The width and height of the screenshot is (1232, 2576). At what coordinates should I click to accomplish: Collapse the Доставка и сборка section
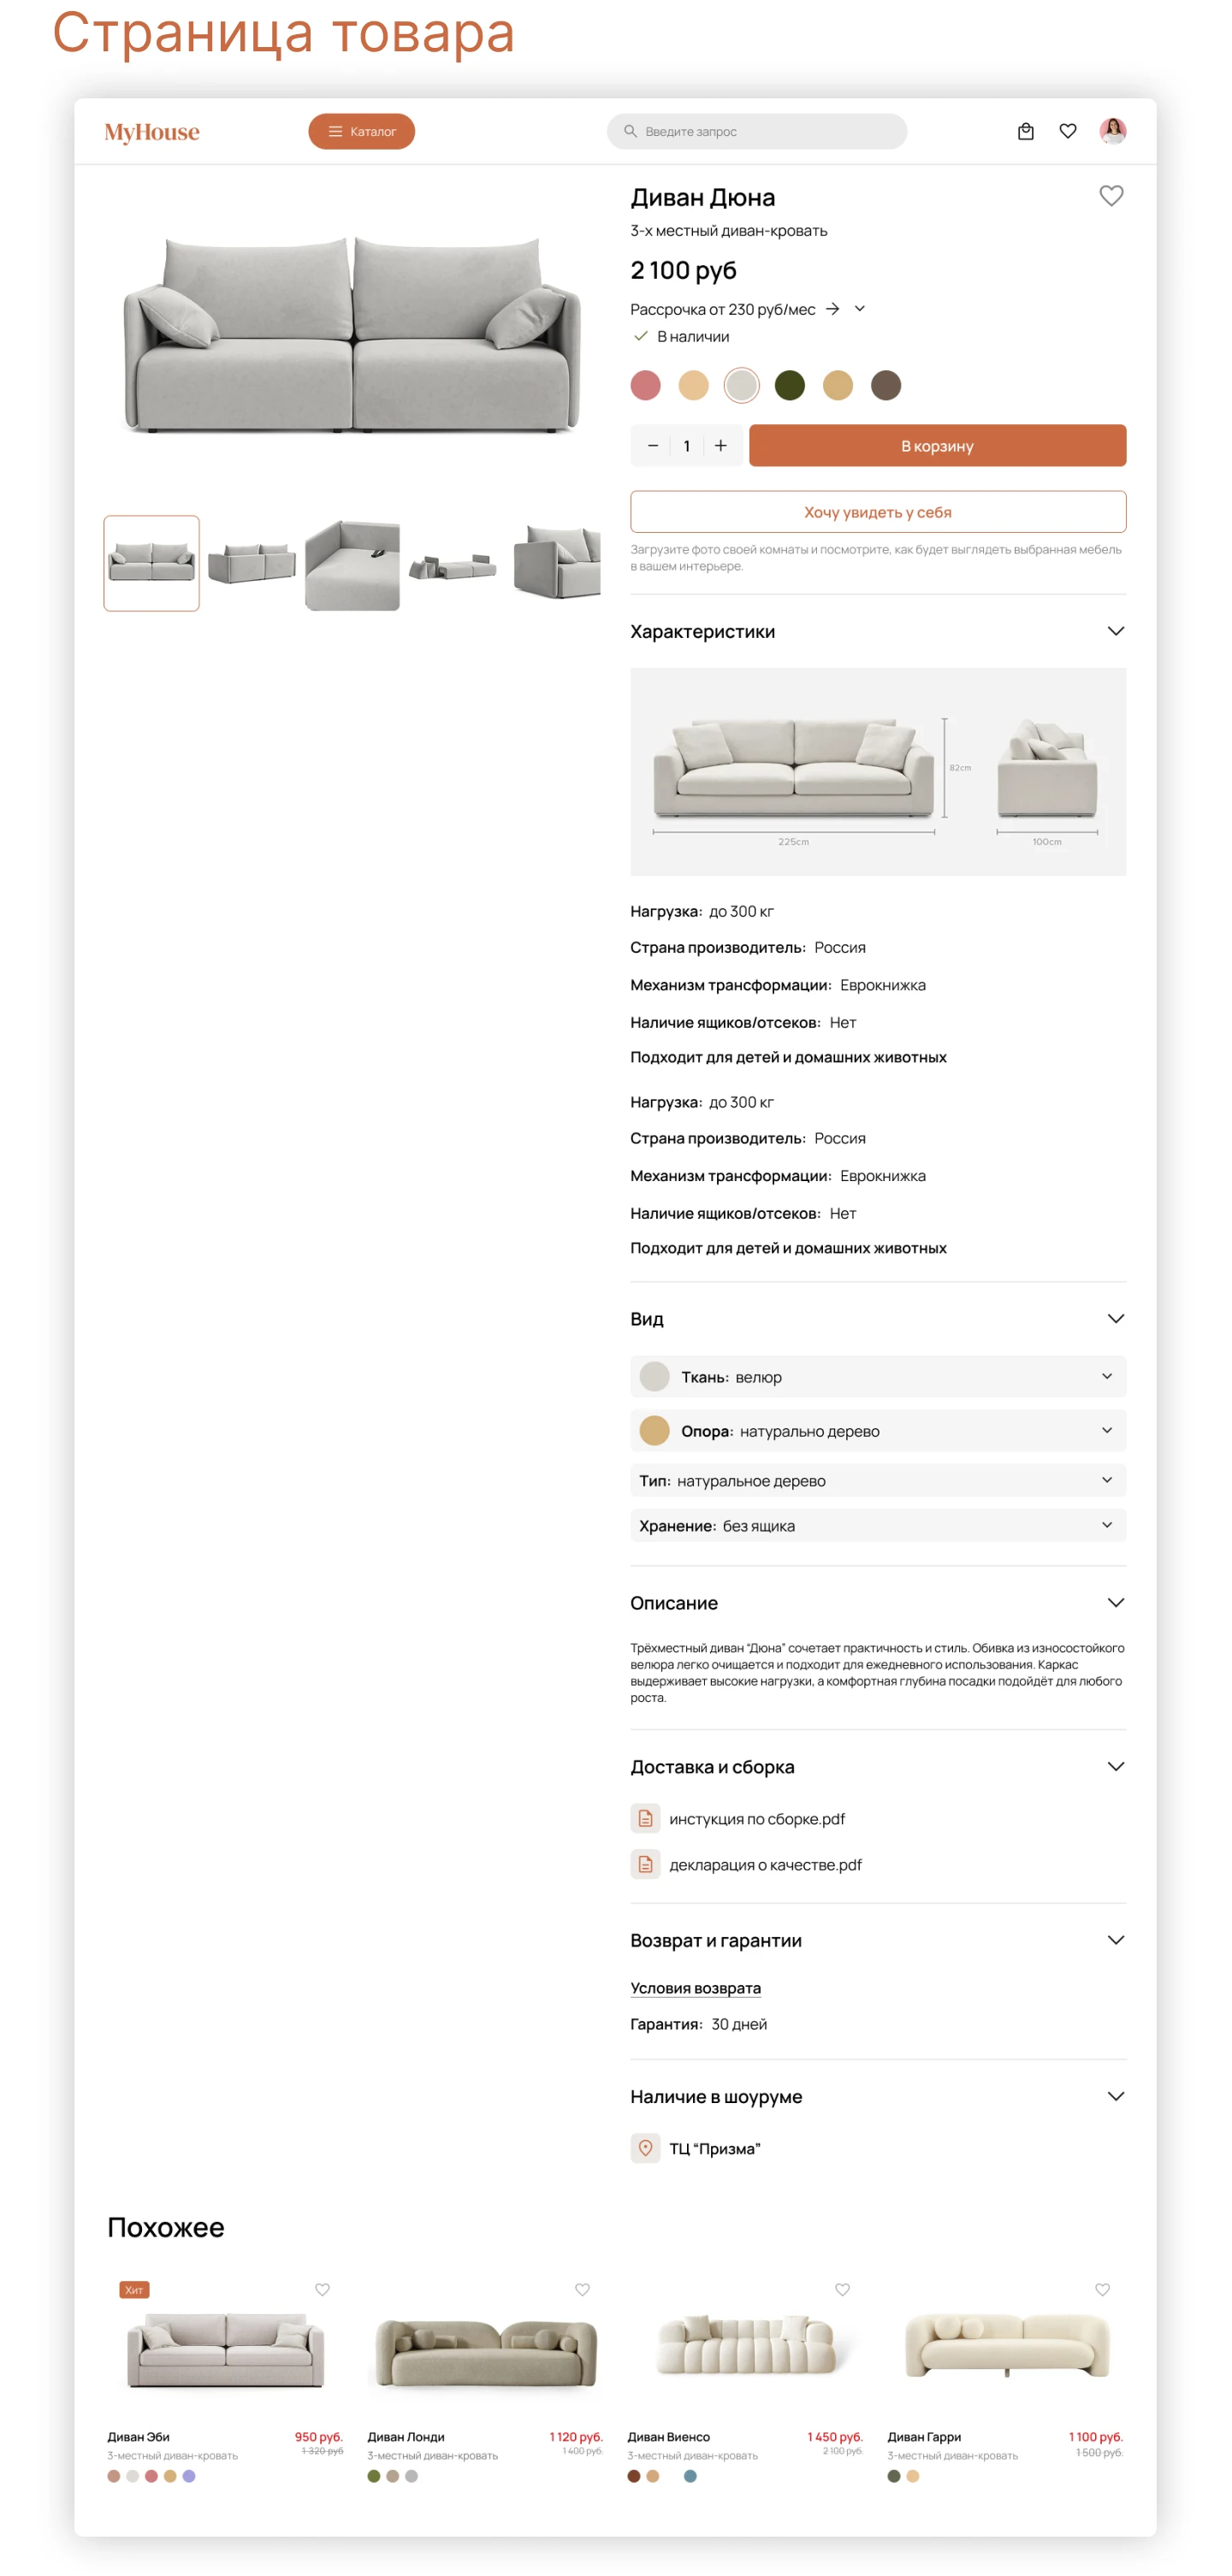(x=1116, y=1766)
